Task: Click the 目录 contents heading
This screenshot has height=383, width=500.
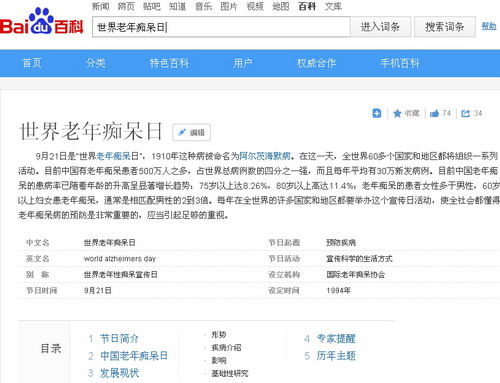Action: 51,349
